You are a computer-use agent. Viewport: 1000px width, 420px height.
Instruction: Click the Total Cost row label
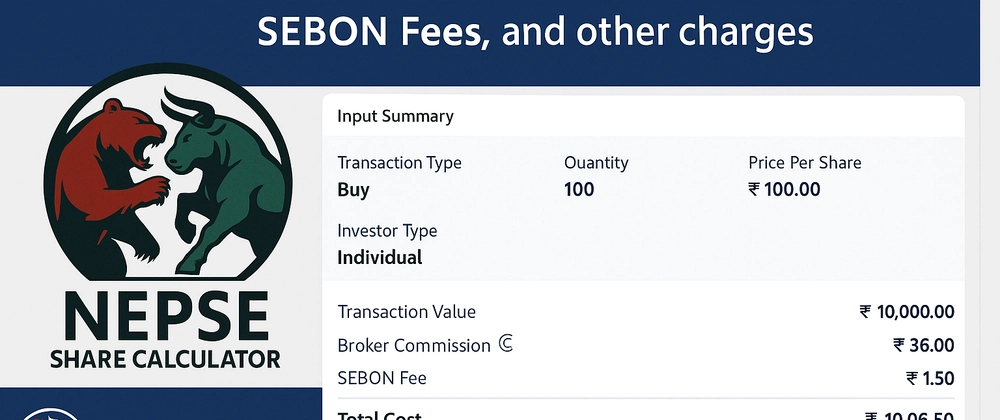[x=379, y=416]
